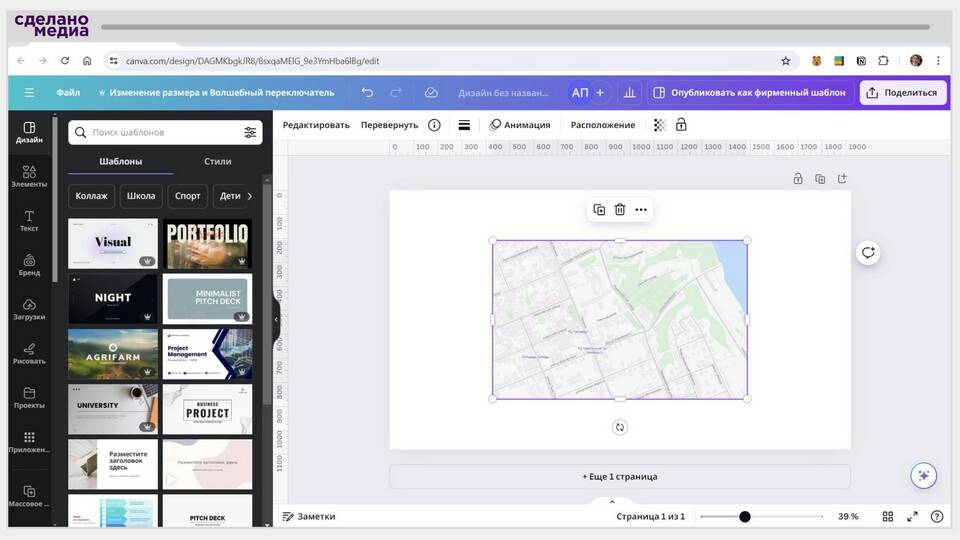Open the Файл menu
The width and height of the screenshot is (960, 540).
pos(68,92)
